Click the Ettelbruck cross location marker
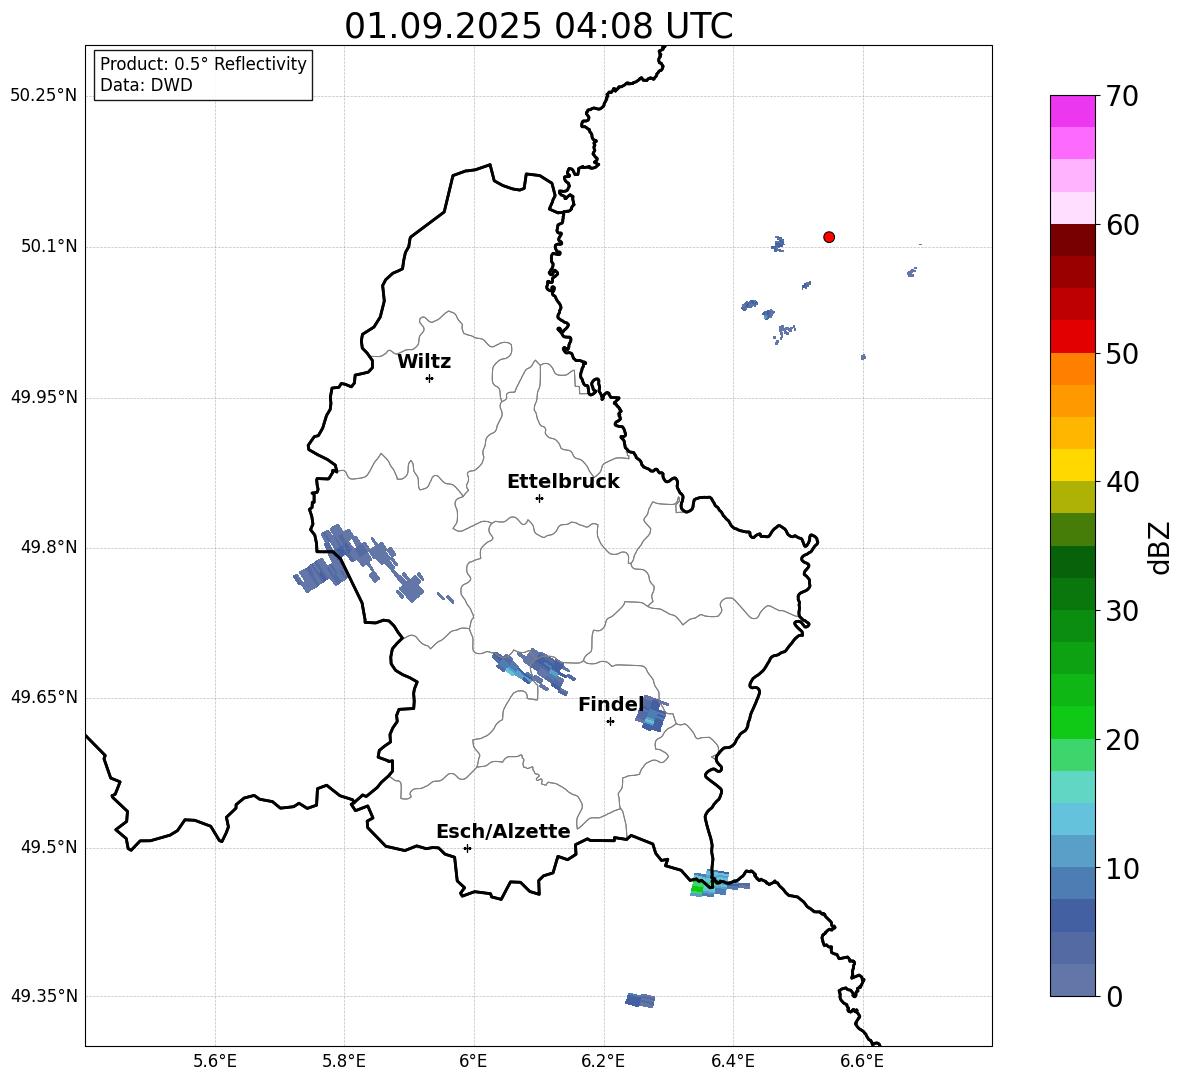The image size is (1184, 1081). point(539,498)
